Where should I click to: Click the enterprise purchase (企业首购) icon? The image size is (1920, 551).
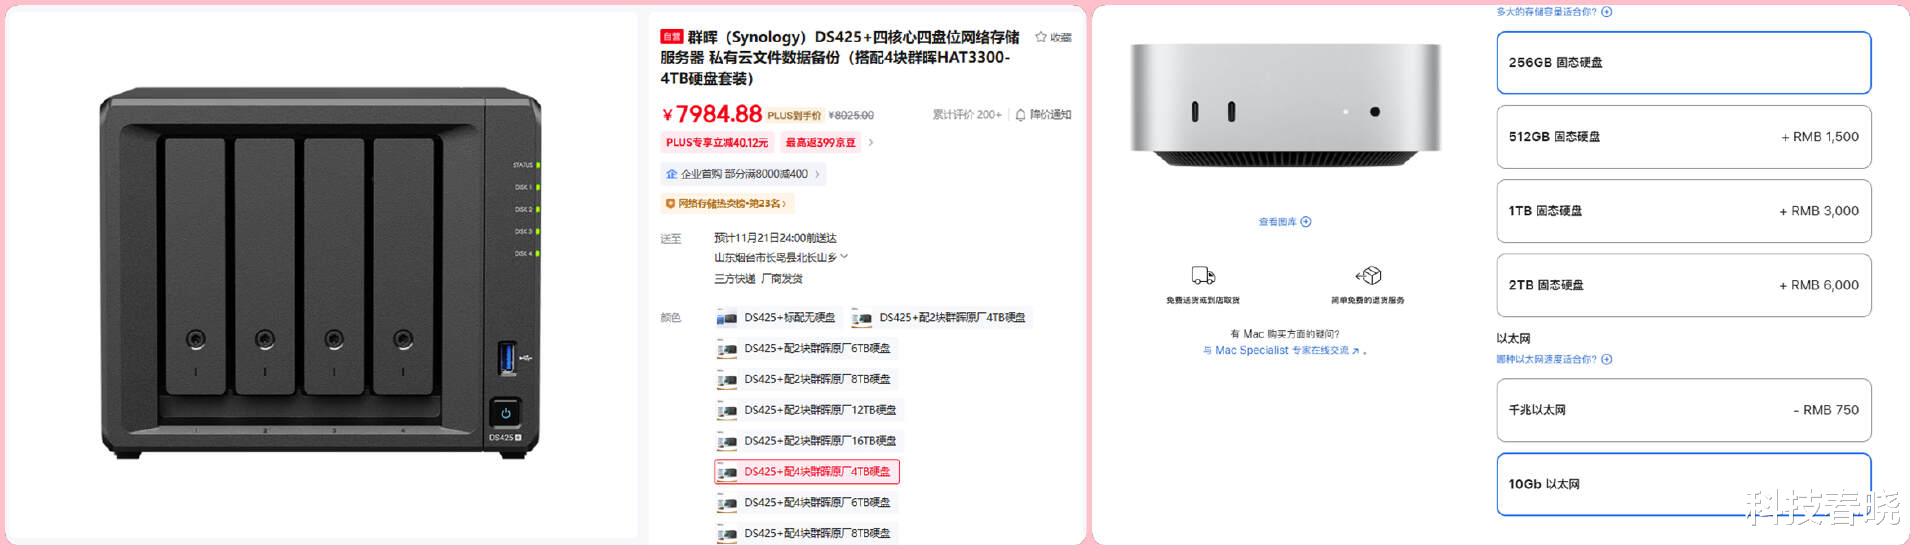pos(671,174)
